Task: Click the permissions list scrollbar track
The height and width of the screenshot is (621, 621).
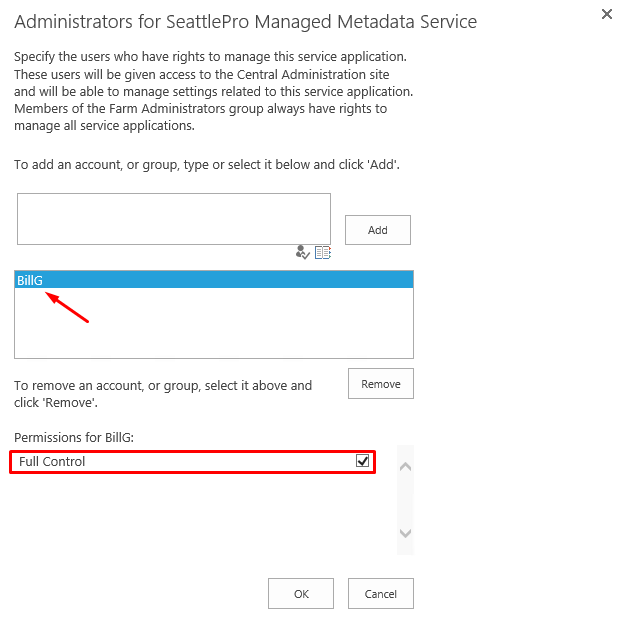Action: (405, 500)
